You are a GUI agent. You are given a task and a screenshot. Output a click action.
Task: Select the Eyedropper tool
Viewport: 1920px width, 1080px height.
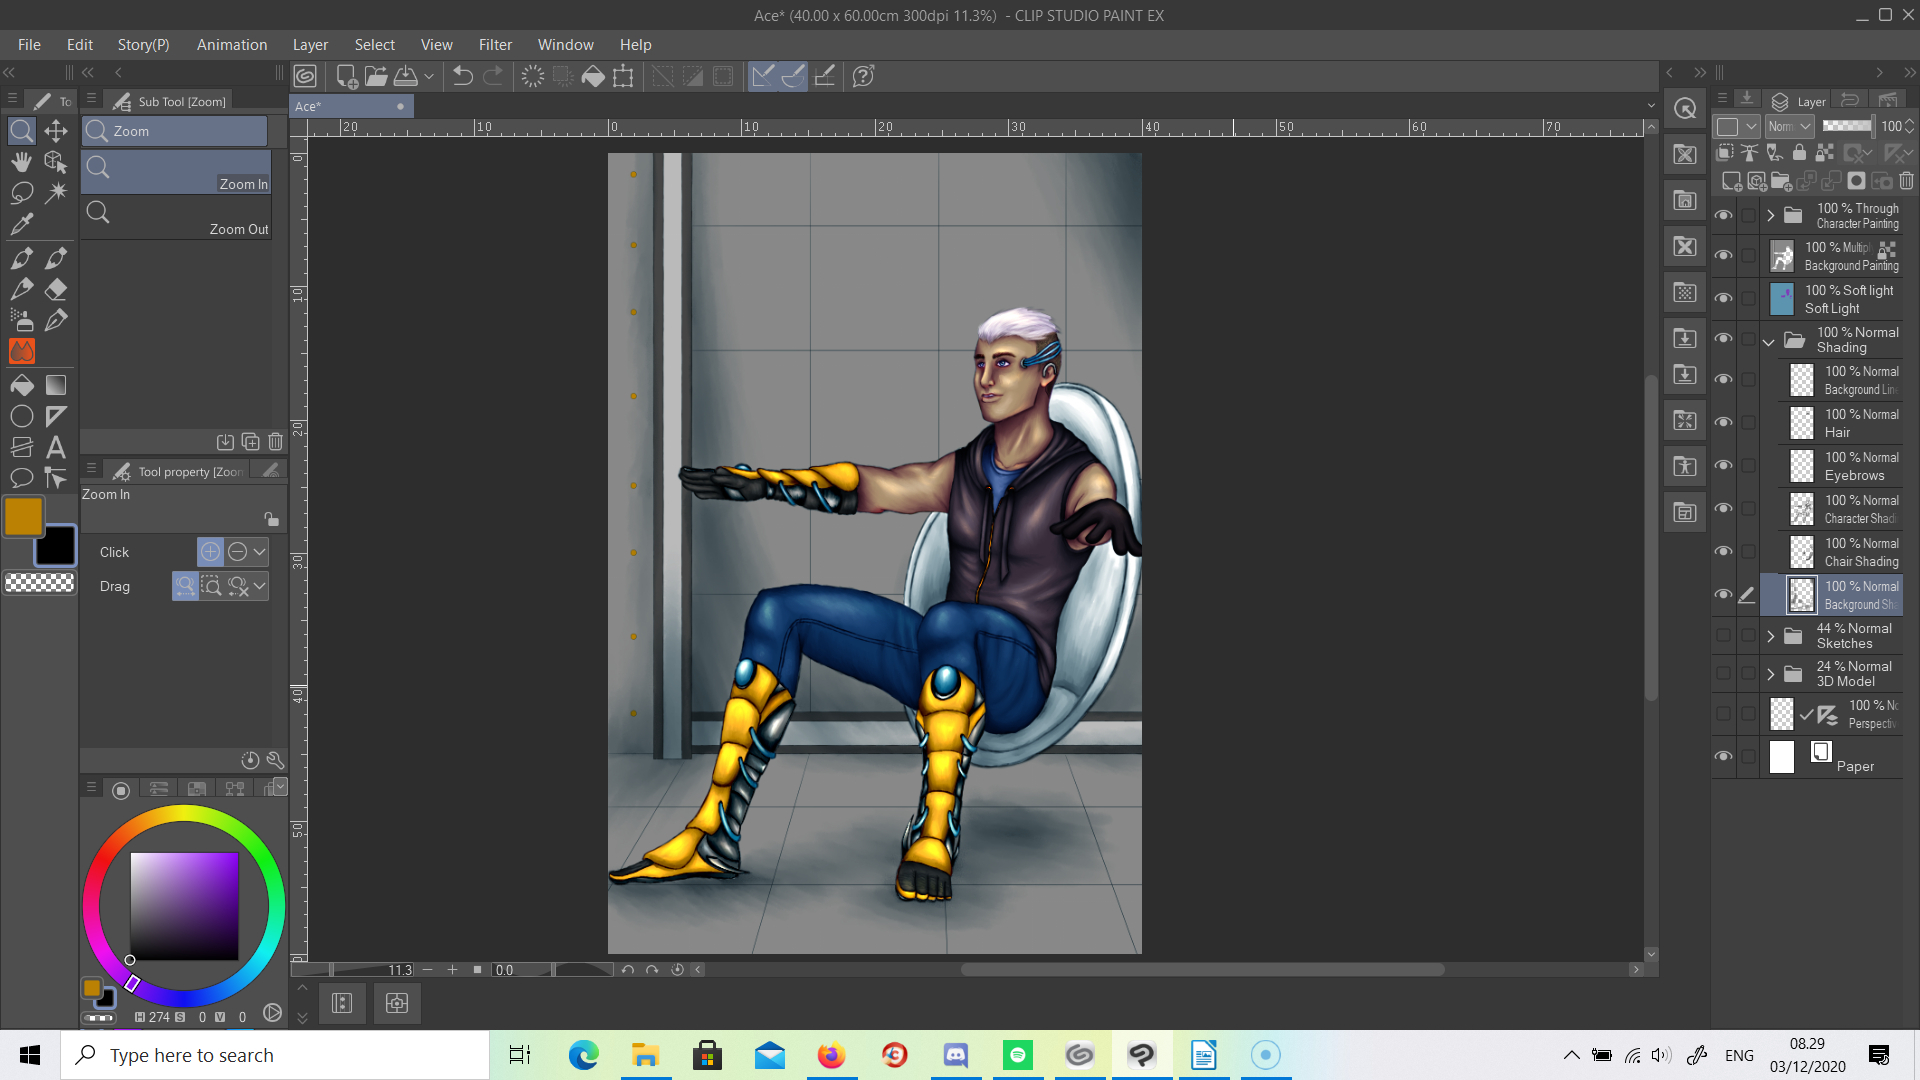point(21,223)
